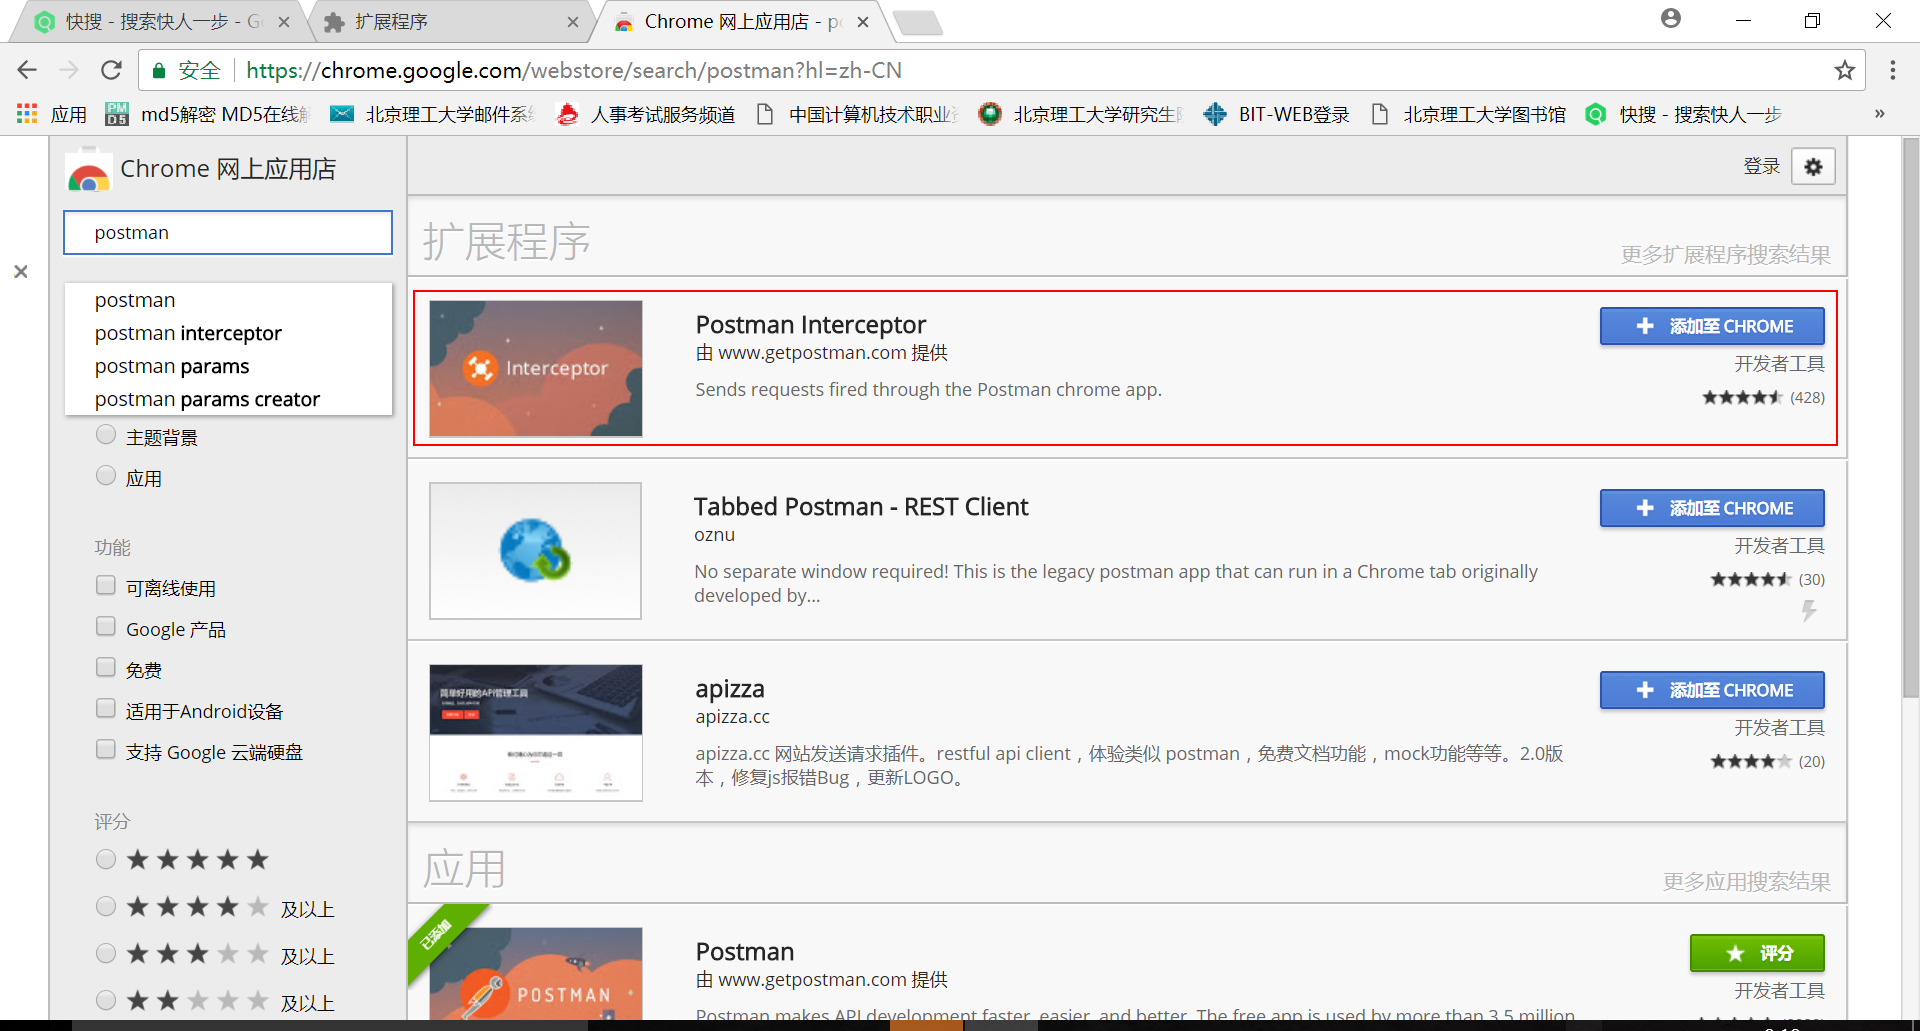Image resolution: width=1920 pixels, height=1031 pixels.
Task: Switch to the 快搜 browser tab
Action: coord(160,22)
